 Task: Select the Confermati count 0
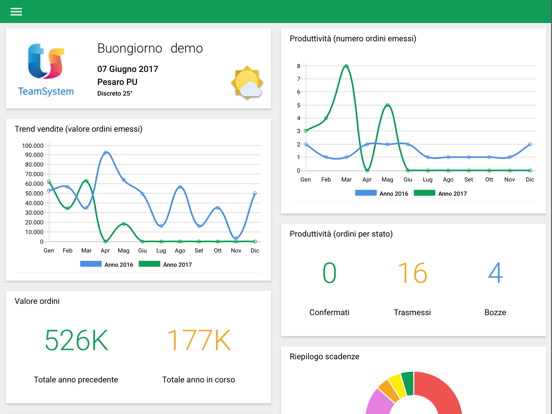330,273
